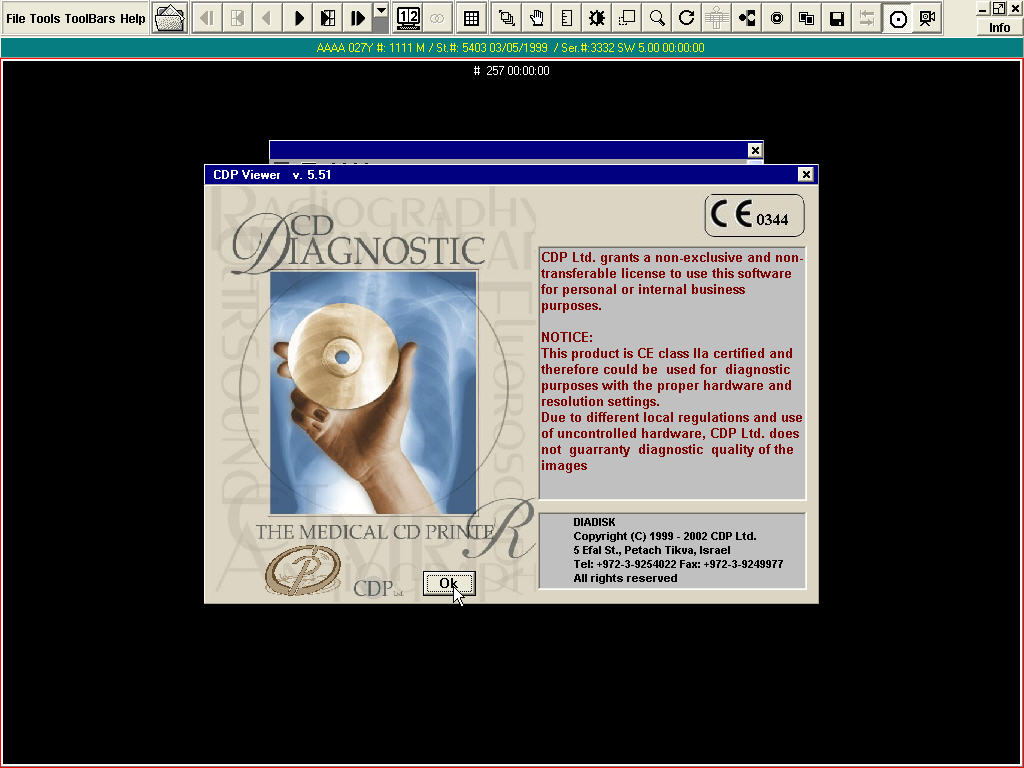1024x768 pixels.
Task: Select the ruler measurement tool
Action: click(566, 18)
